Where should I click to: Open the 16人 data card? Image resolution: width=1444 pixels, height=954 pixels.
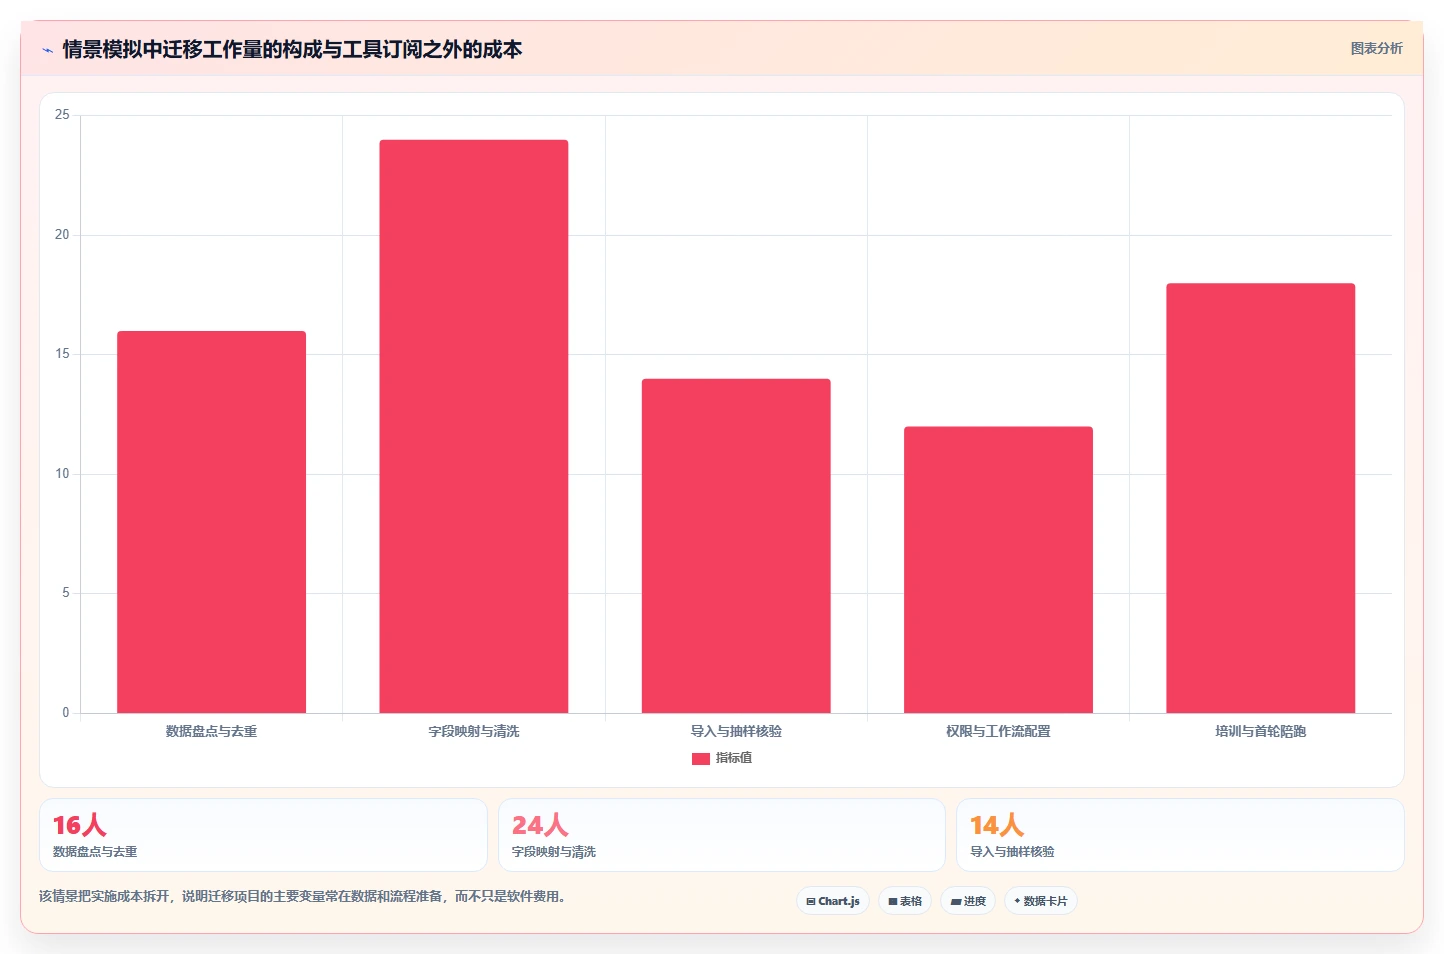click(263, 835)
